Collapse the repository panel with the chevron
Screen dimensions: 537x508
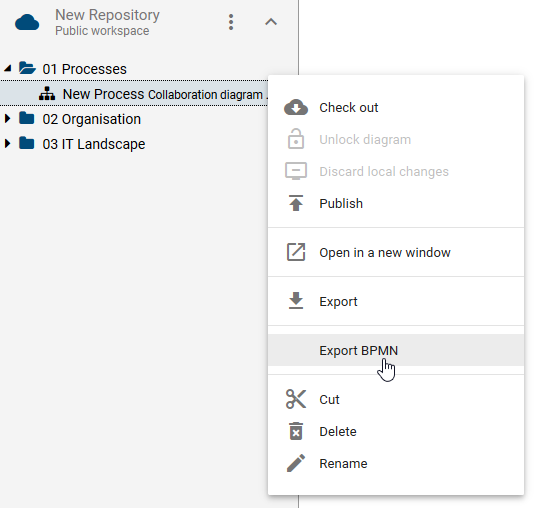click(x=271, y=22)
